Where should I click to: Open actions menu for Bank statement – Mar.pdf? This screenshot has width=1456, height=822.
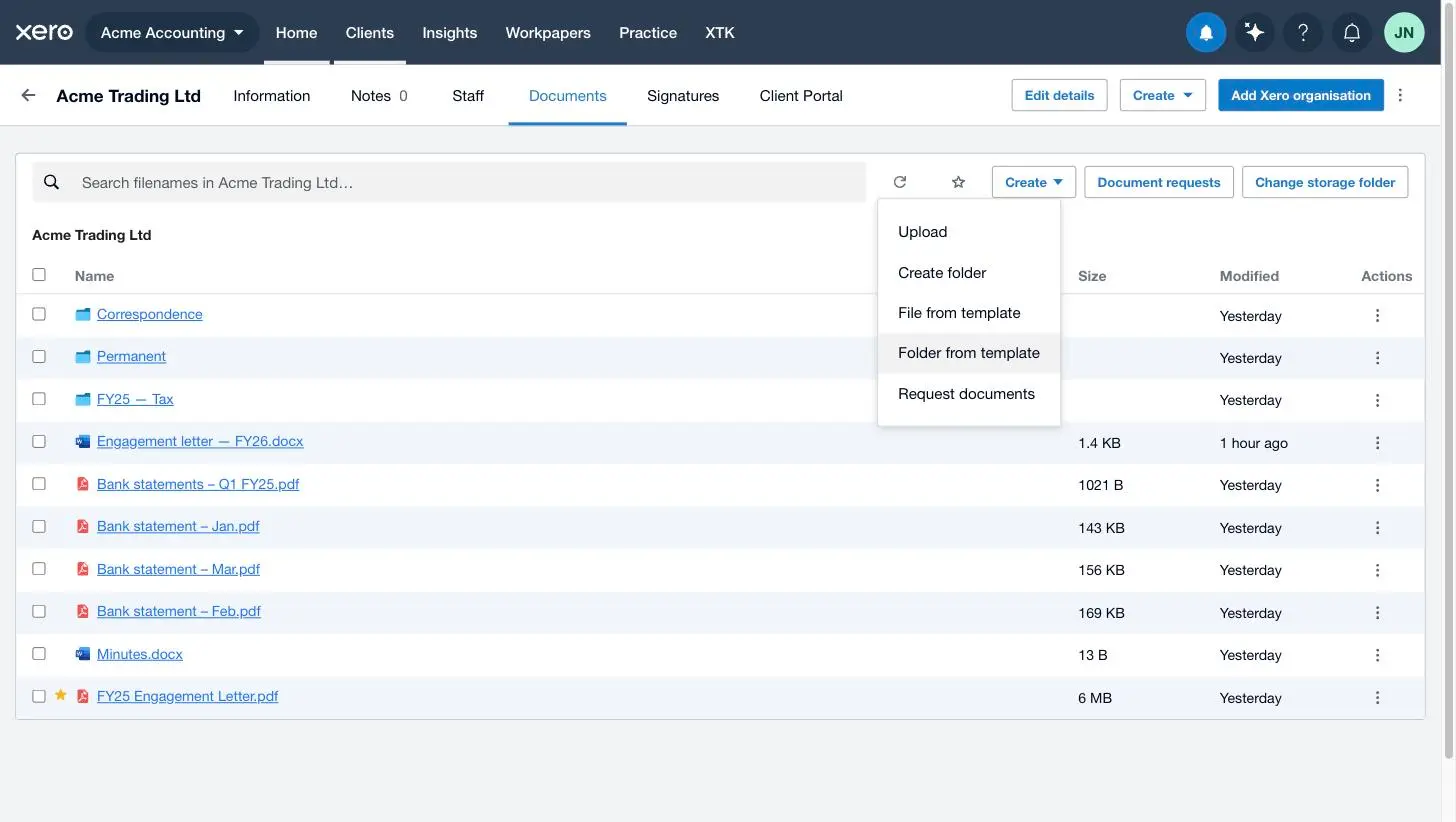pos(1377,570)
